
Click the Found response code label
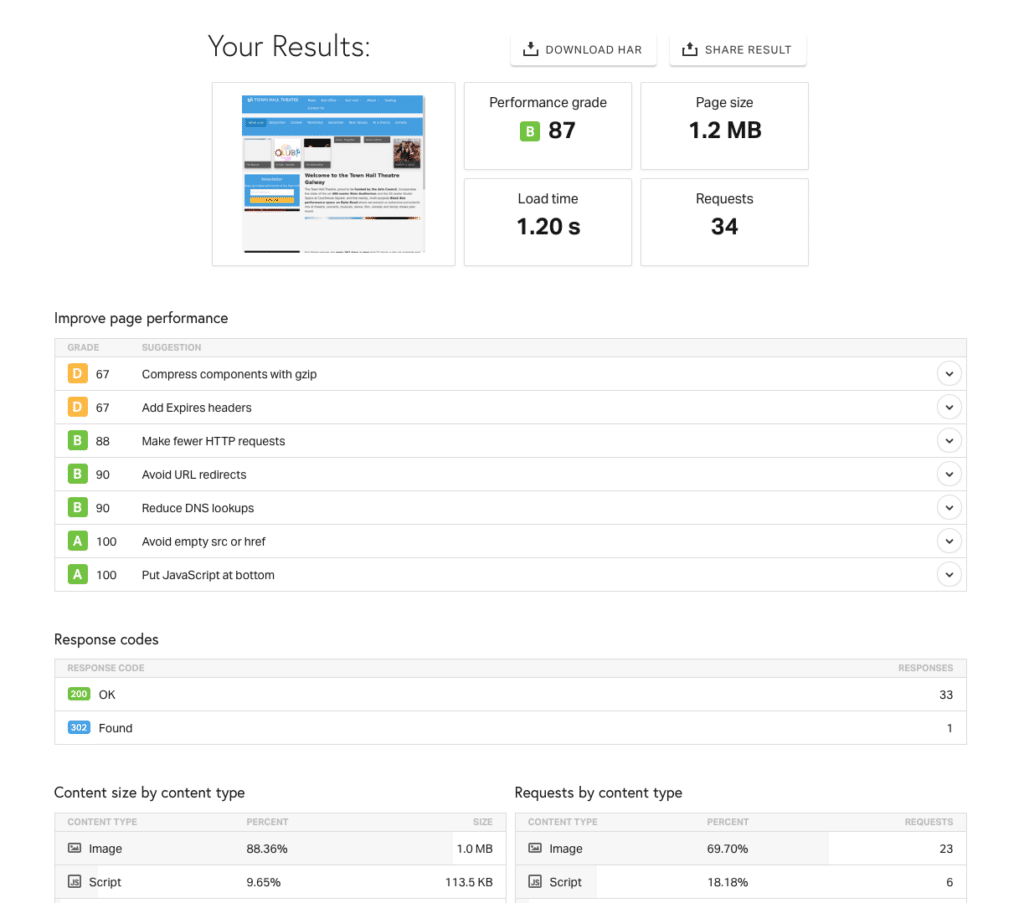(x=116, y=728)
